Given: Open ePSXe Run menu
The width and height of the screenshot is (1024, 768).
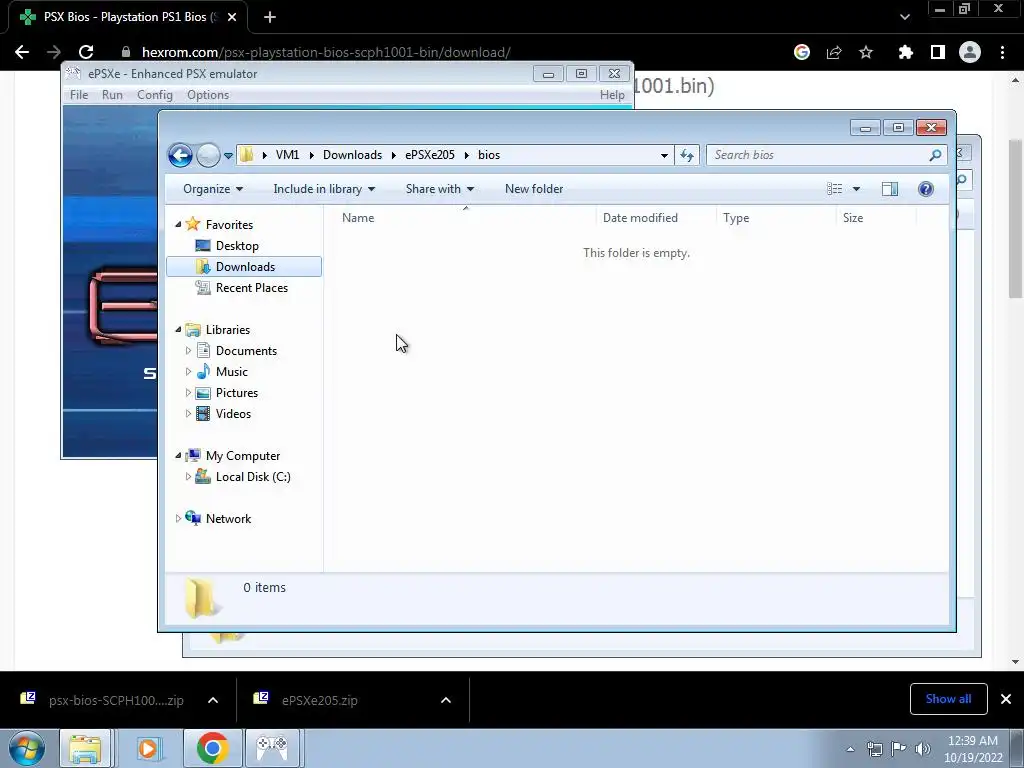Looking at the screenshot, I should point(112,95).
